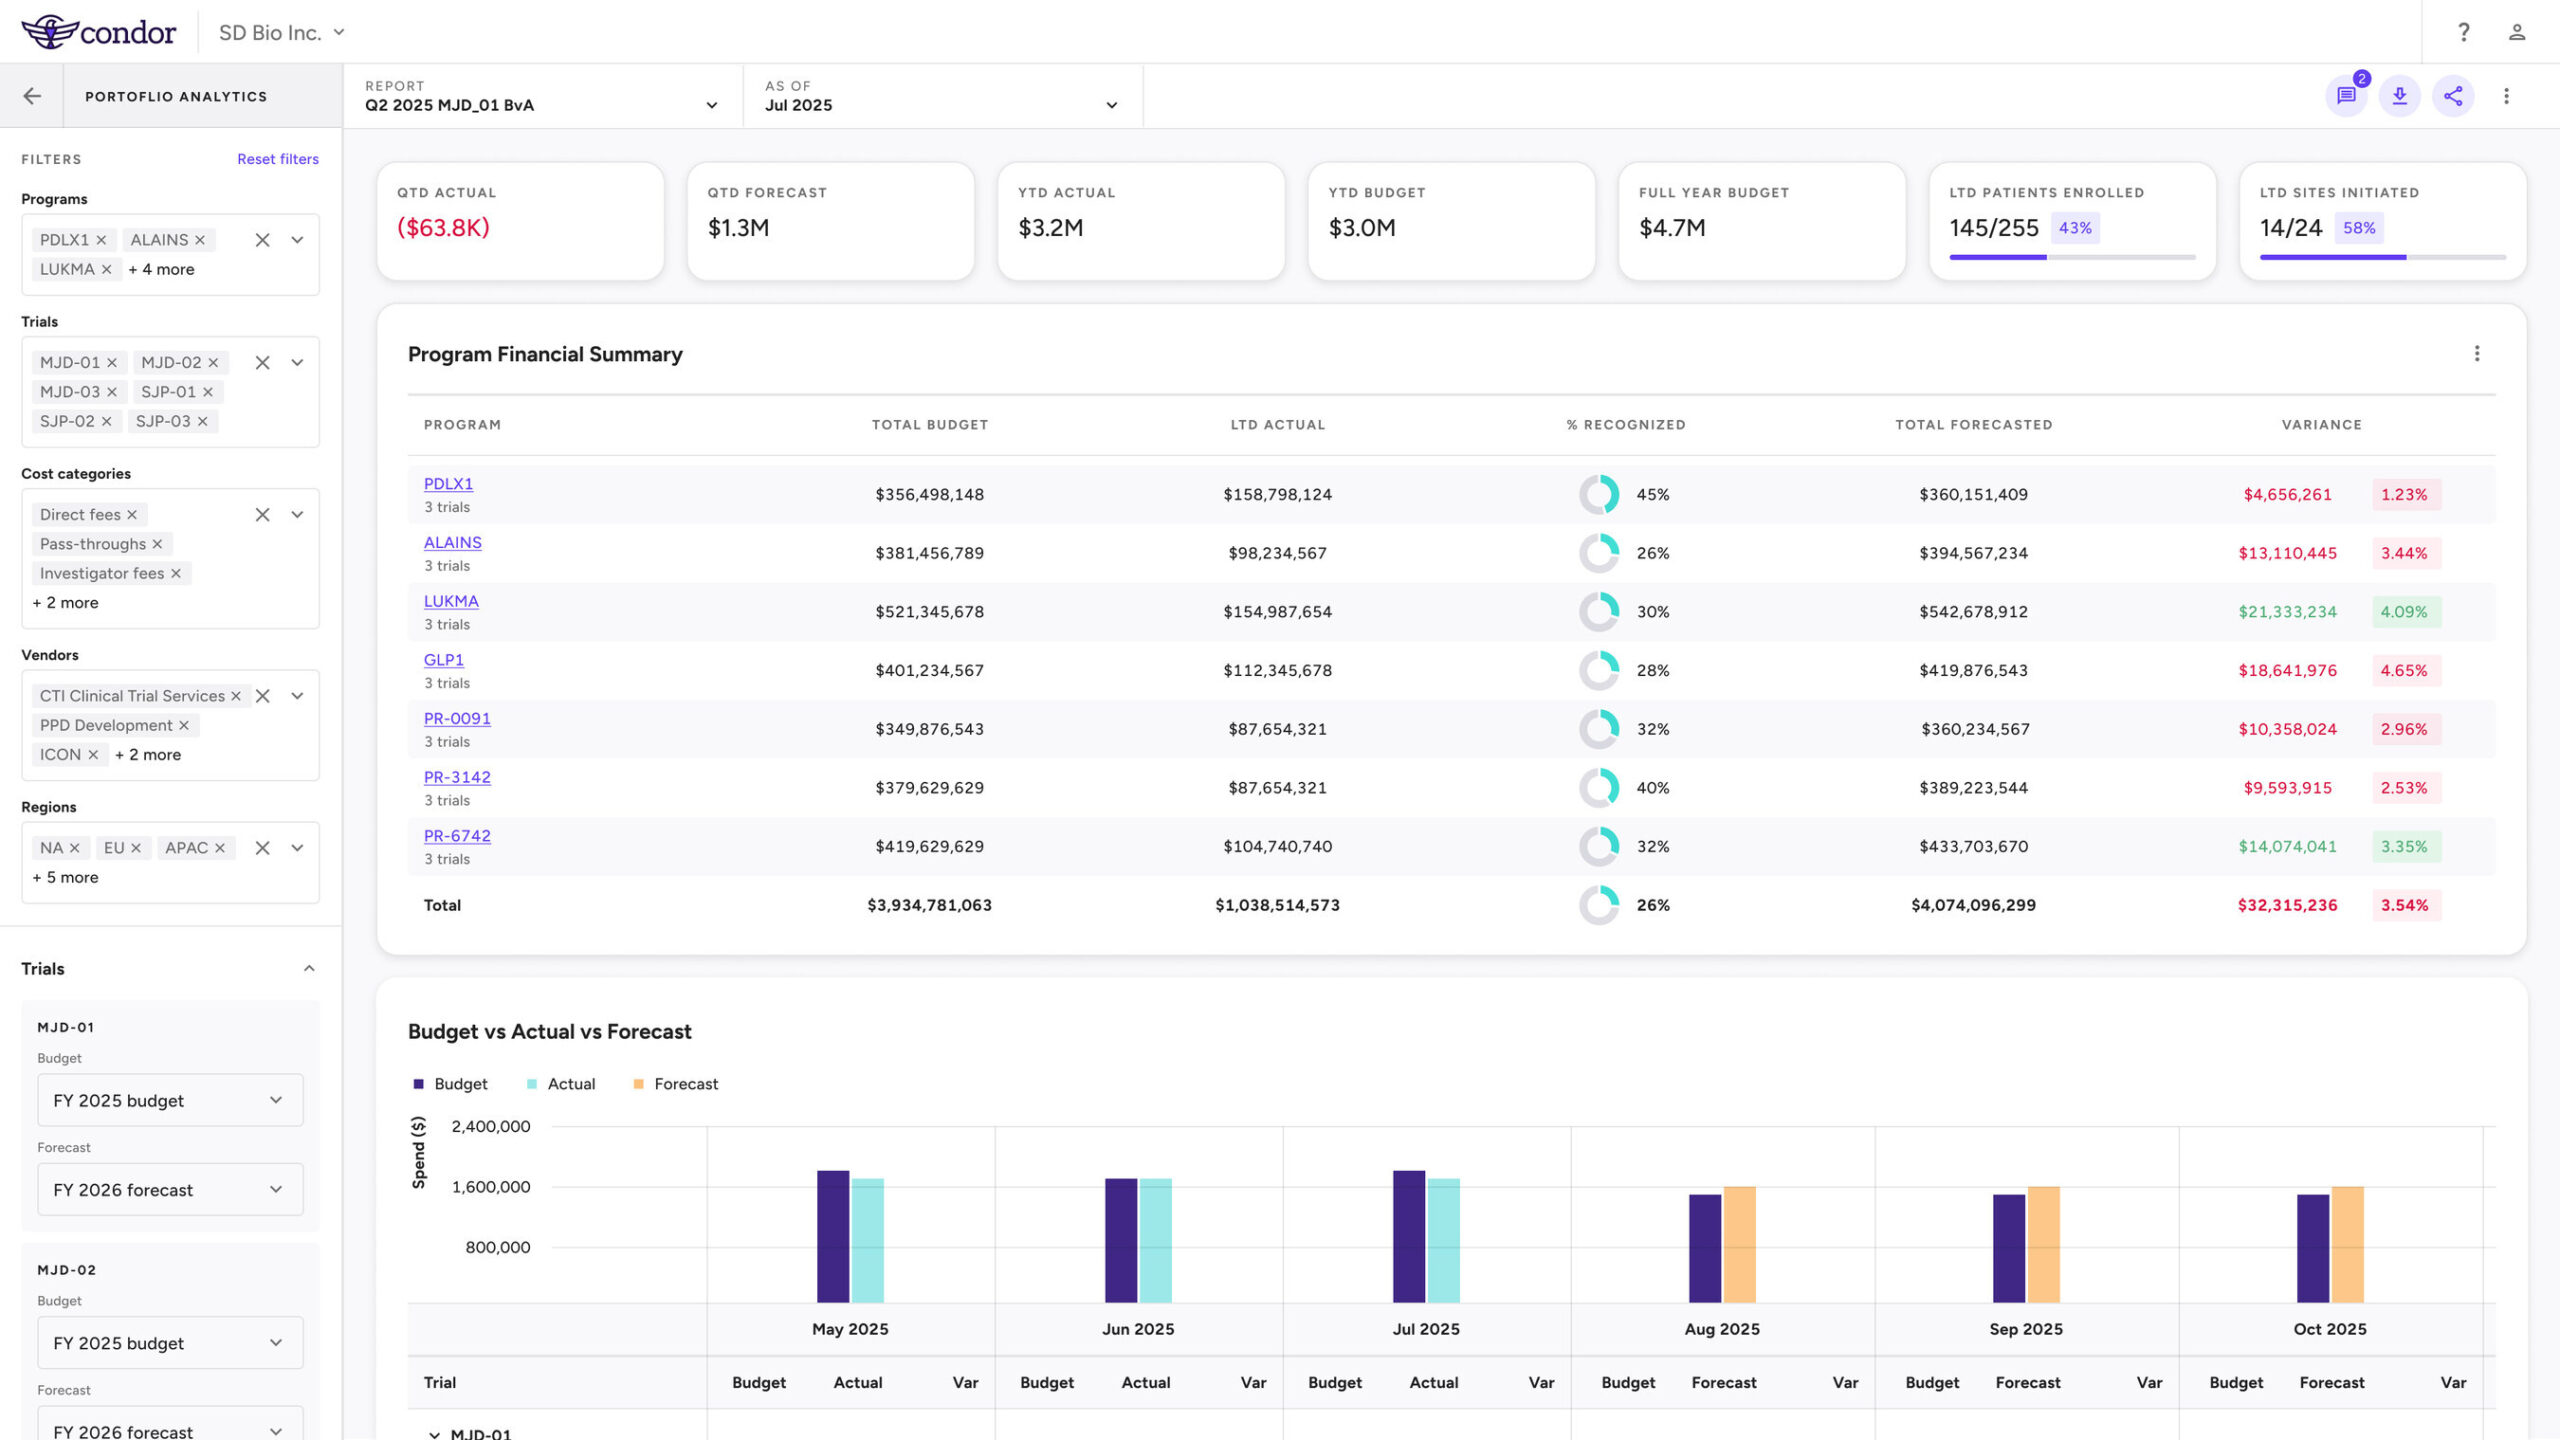Viewport: 2560px width, 1440px height.
Task: Open the GLP1 program link
Action: pyautogui.click(x=444, y=660)
